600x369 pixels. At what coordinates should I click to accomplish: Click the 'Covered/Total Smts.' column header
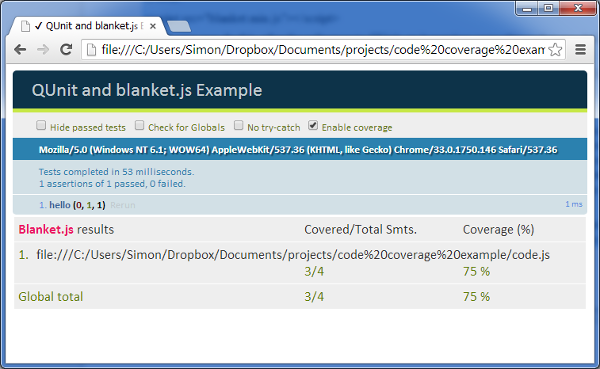[360, 229]
